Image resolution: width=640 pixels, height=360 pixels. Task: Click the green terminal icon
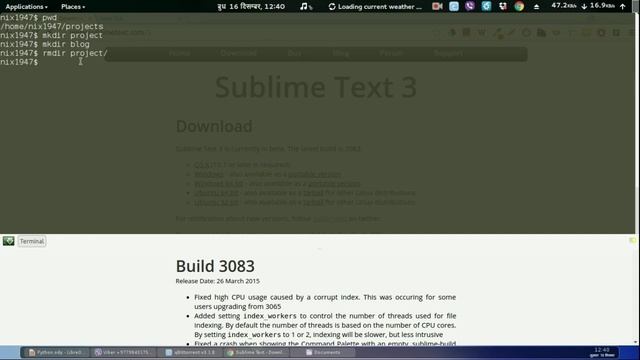(x=9, y=241)
